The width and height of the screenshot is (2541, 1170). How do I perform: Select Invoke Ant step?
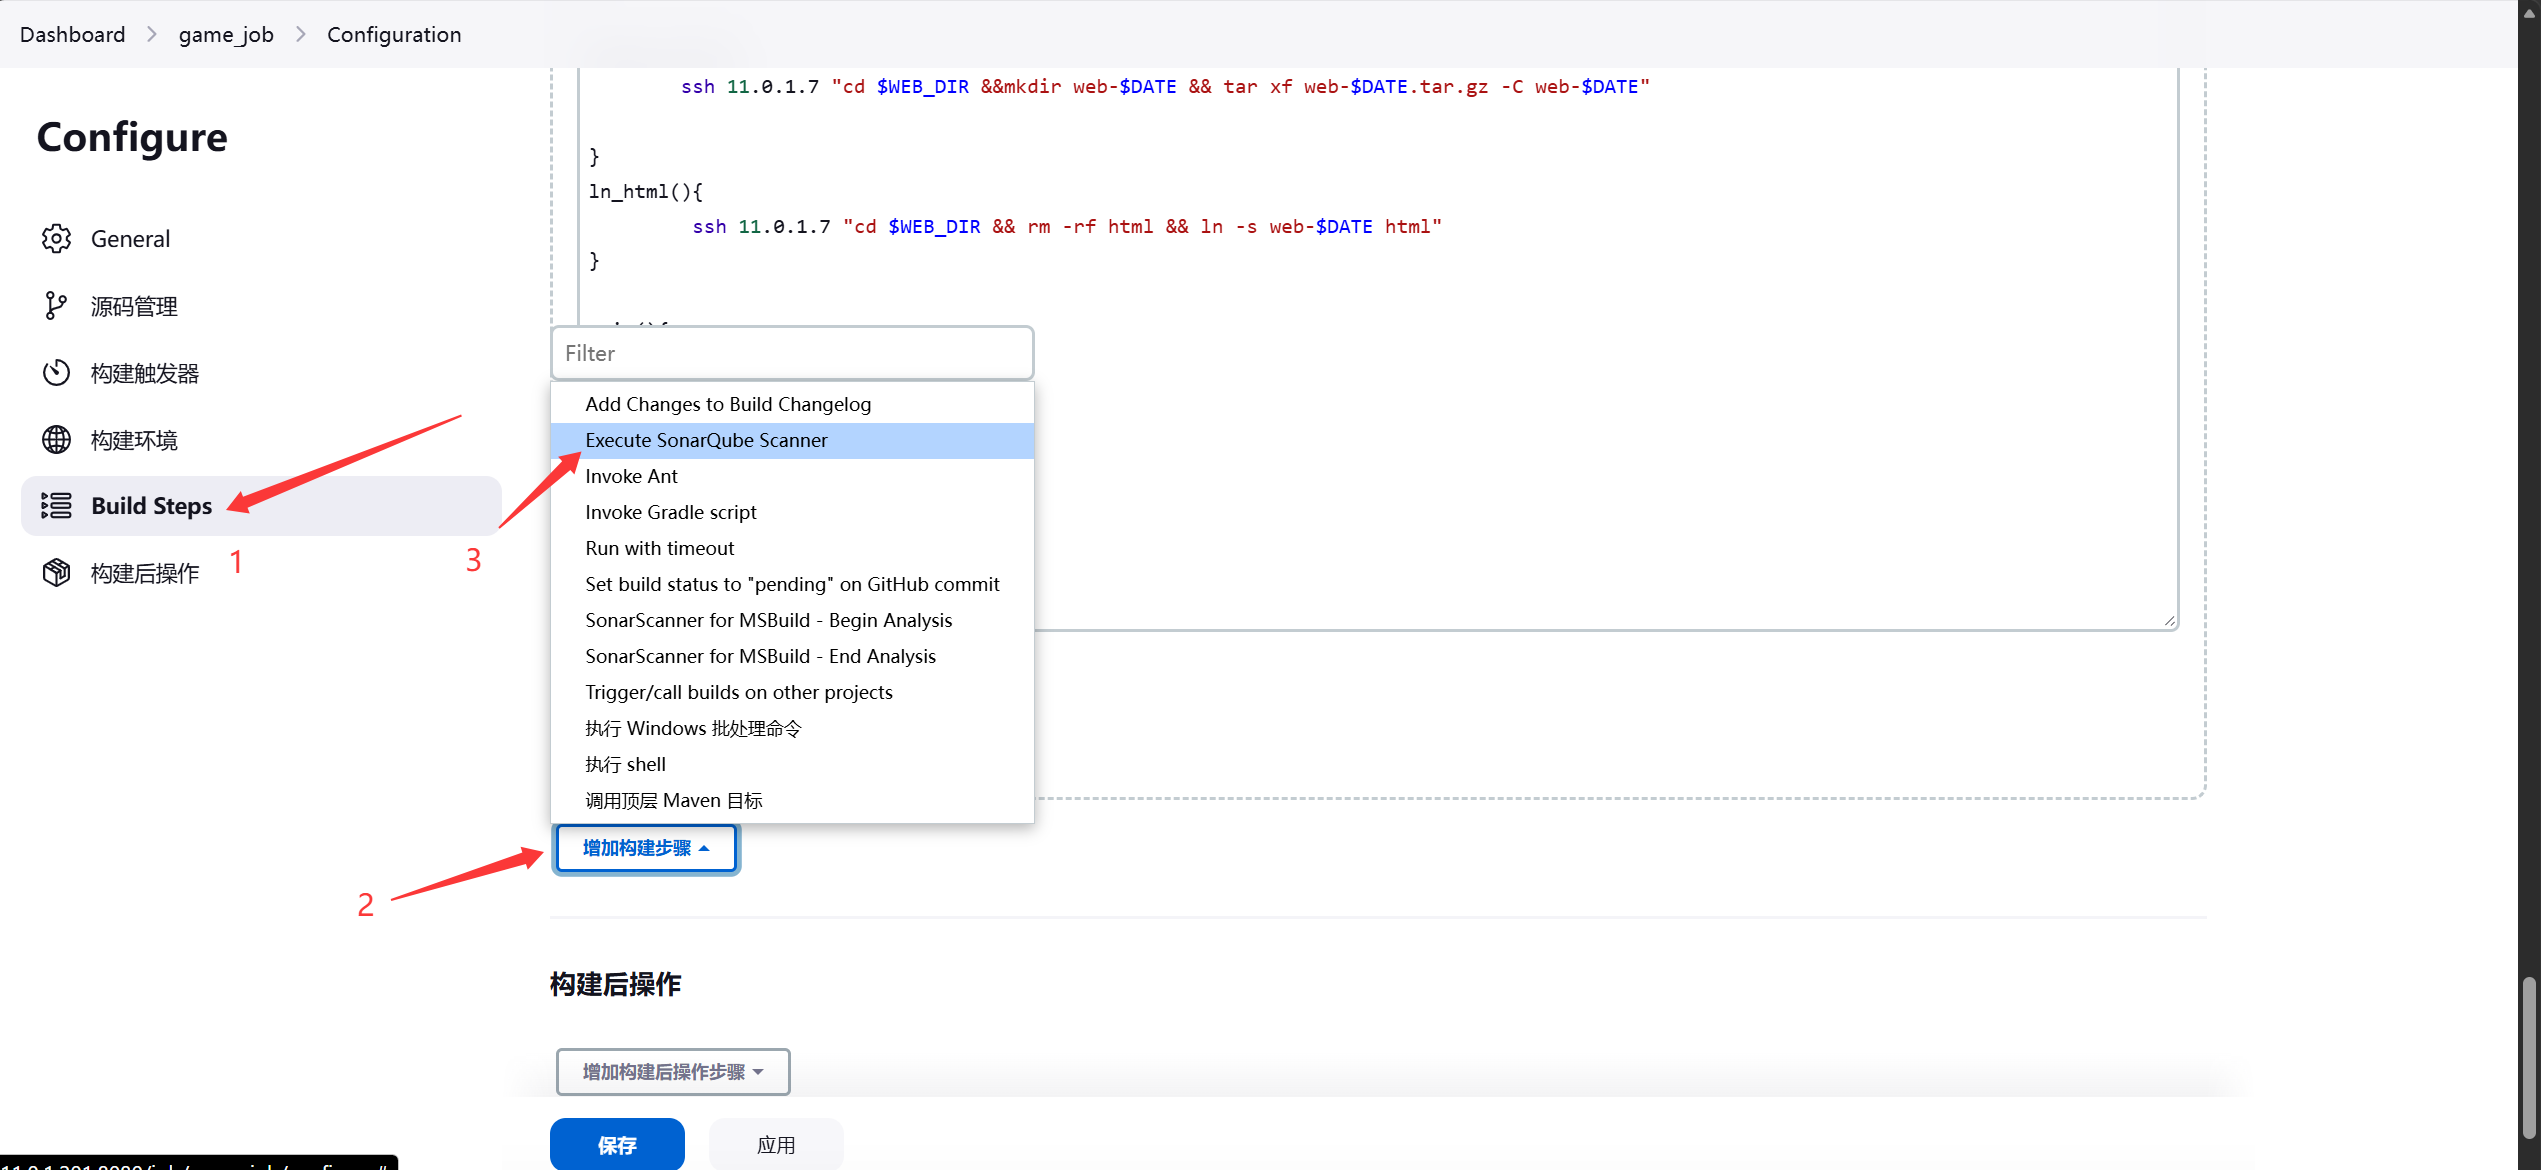click(x=792, y=476)
